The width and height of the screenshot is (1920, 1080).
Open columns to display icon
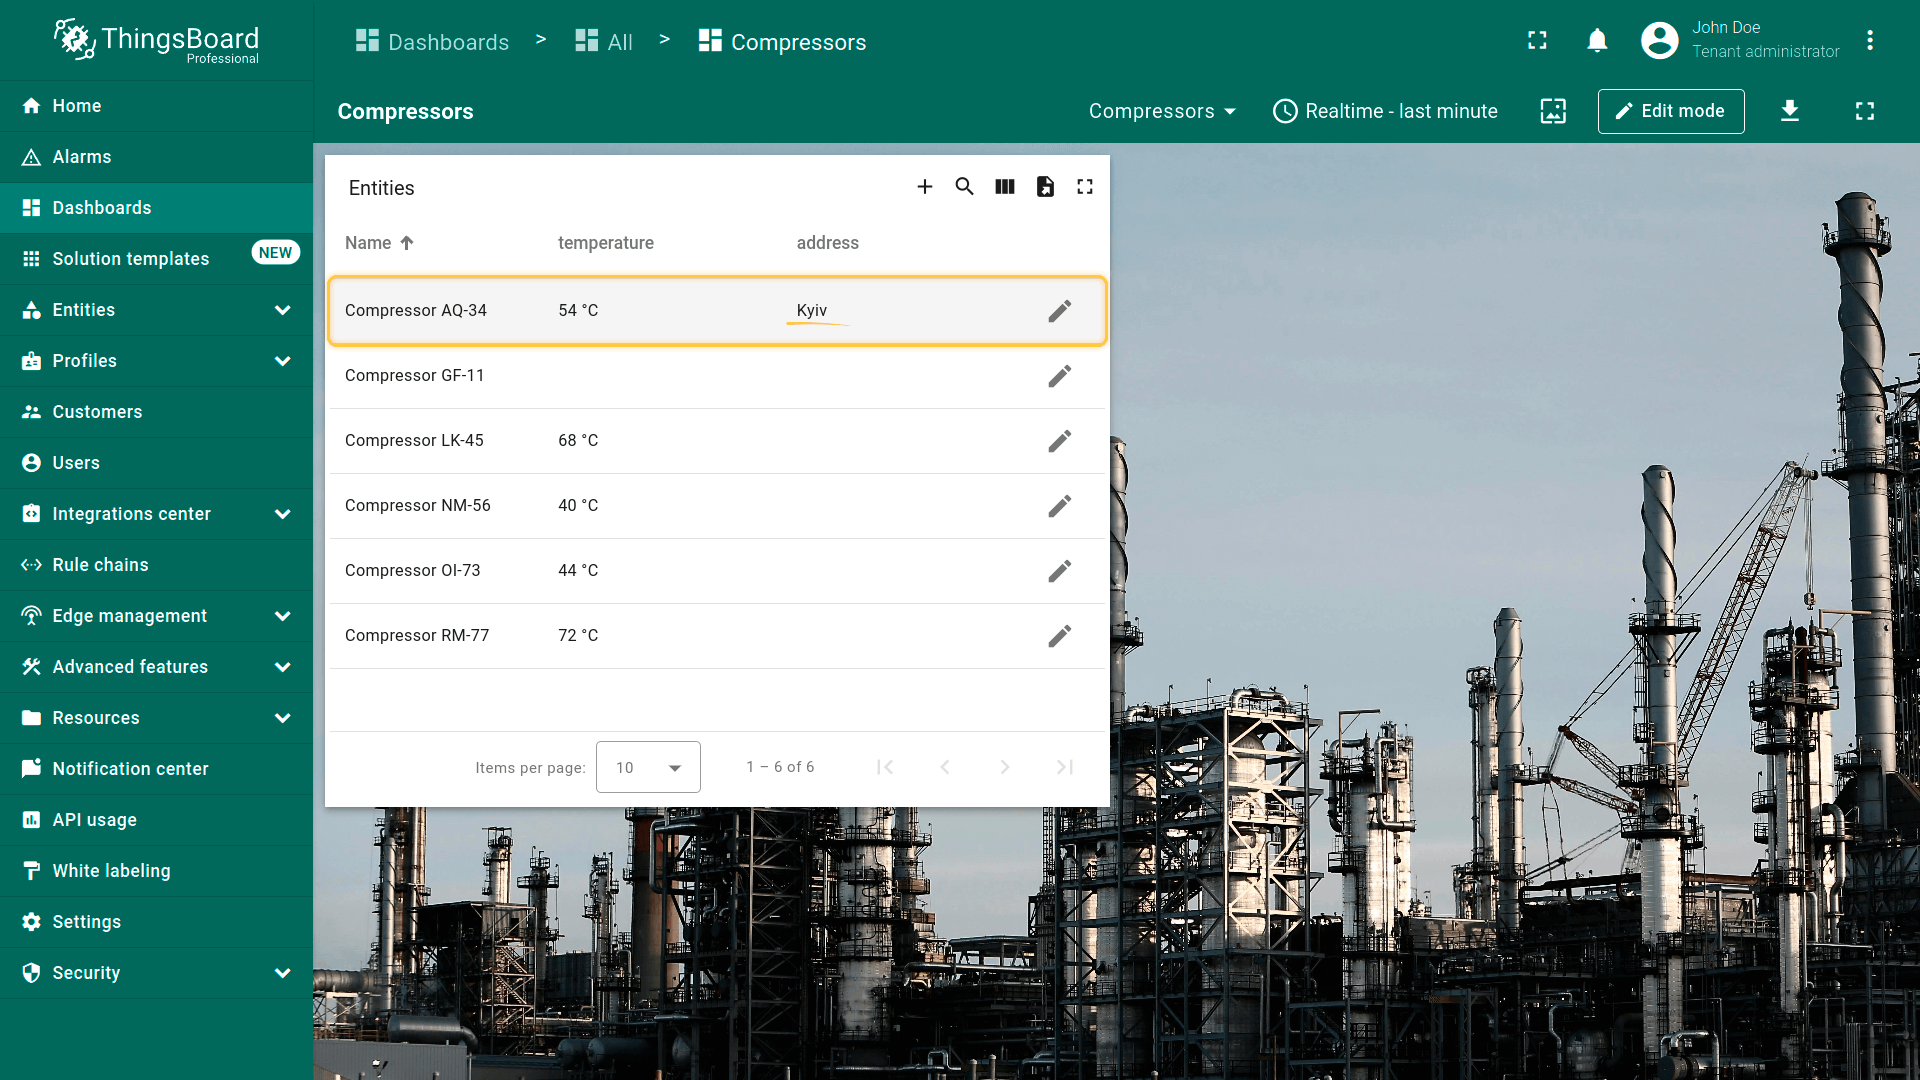tap(1005, 187)
